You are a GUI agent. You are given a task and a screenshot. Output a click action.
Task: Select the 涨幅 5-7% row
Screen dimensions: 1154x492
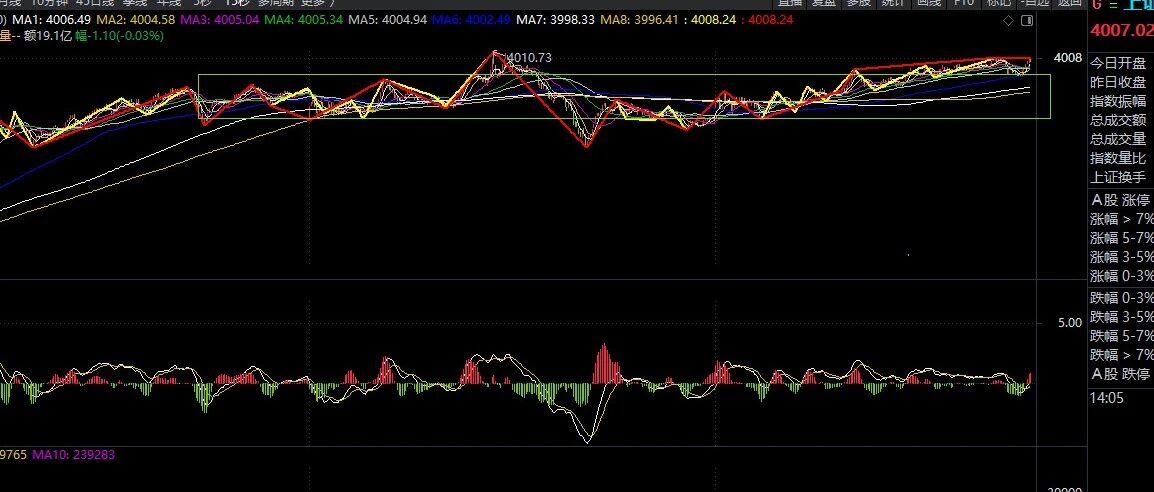coord(1120,238)
